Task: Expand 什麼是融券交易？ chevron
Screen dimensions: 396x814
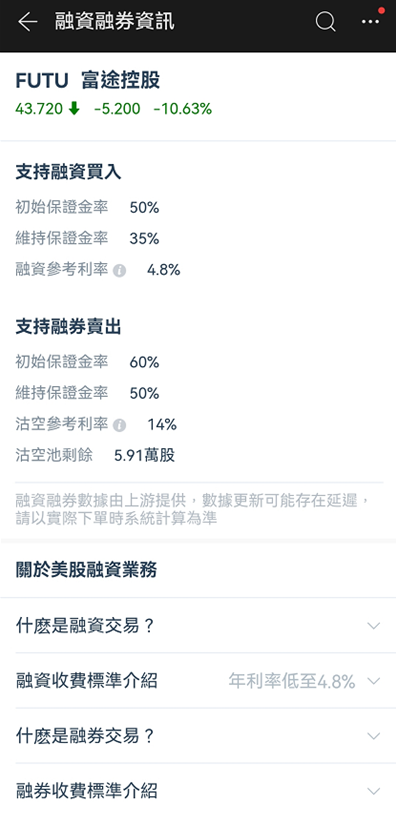Action: [374, 736]
